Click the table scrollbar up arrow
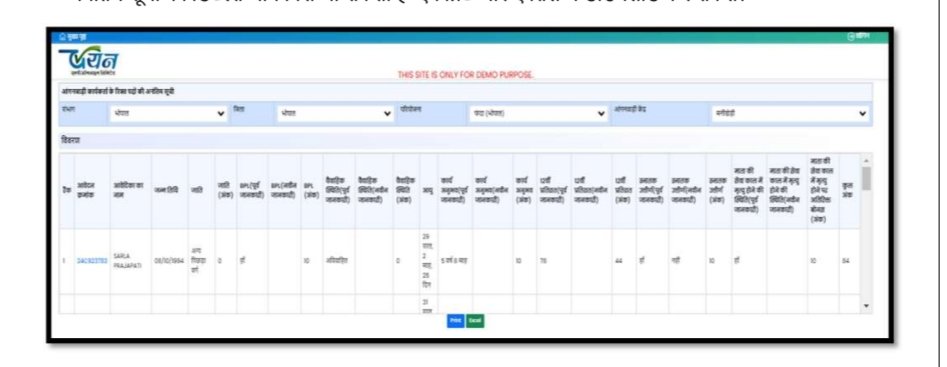 click(x=867, y=161)
